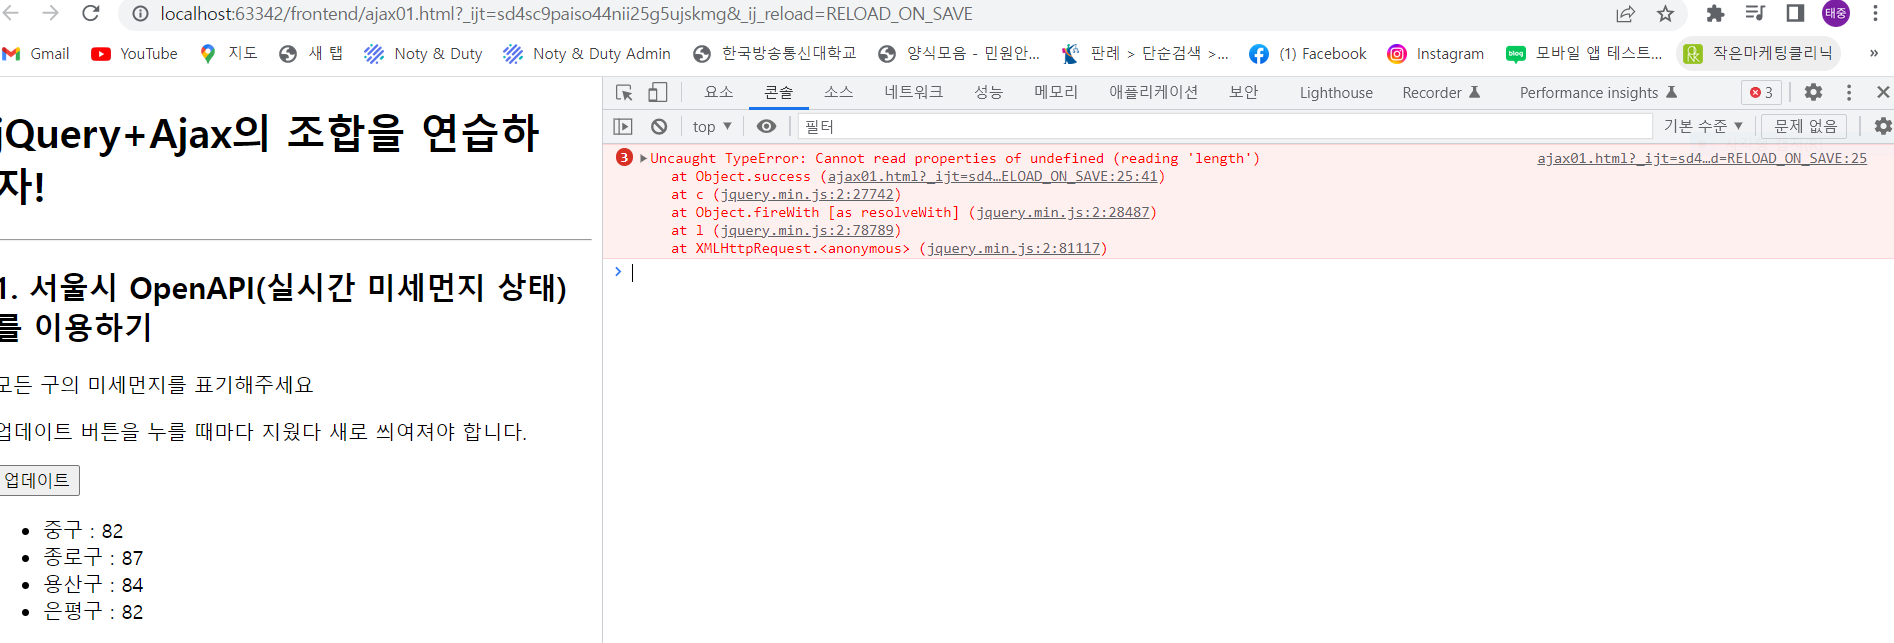Viewport: 1894px width, 643px height.
Task: Clear the console with the ban icon
Action: pos(659,127)
